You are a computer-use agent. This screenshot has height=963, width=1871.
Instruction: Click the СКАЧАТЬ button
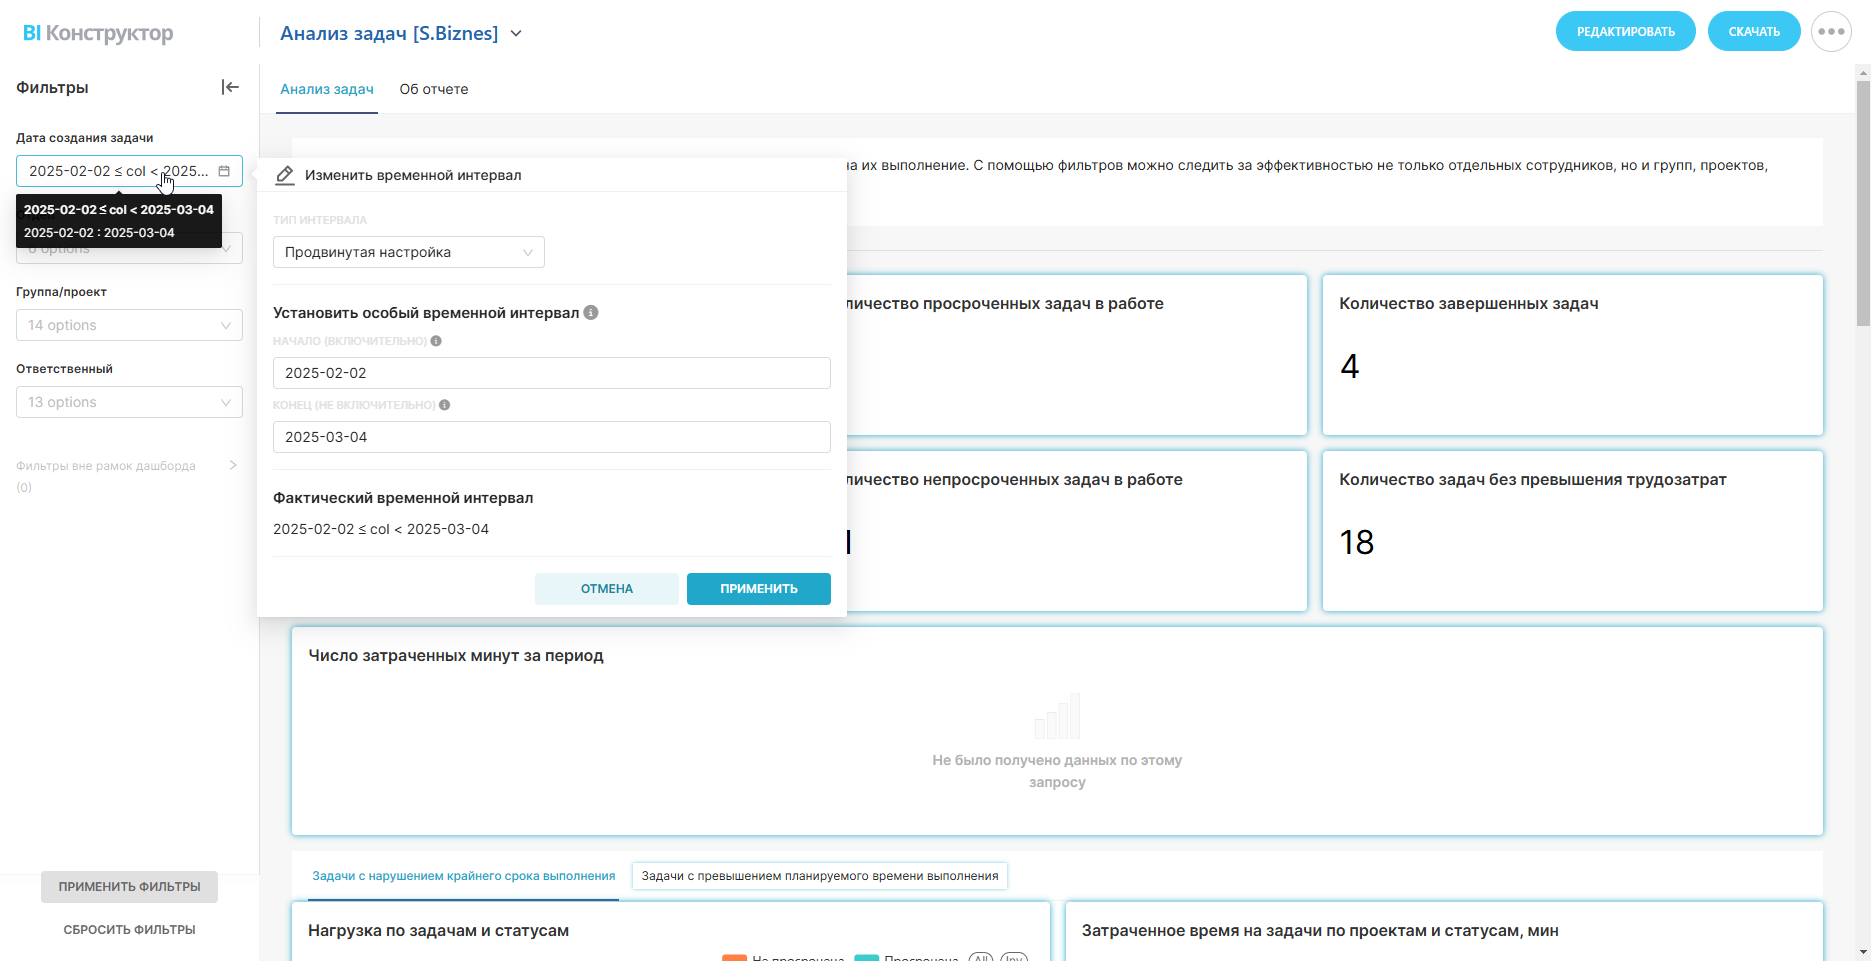point(1754,32)
